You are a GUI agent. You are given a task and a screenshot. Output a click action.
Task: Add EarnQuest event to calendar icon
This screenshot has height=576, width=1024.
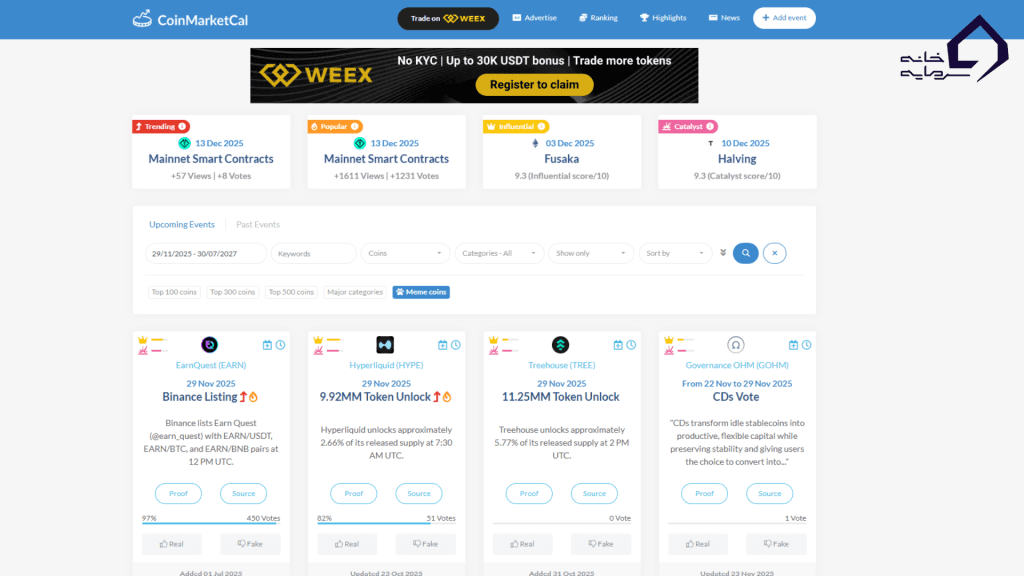pos(267,344)
